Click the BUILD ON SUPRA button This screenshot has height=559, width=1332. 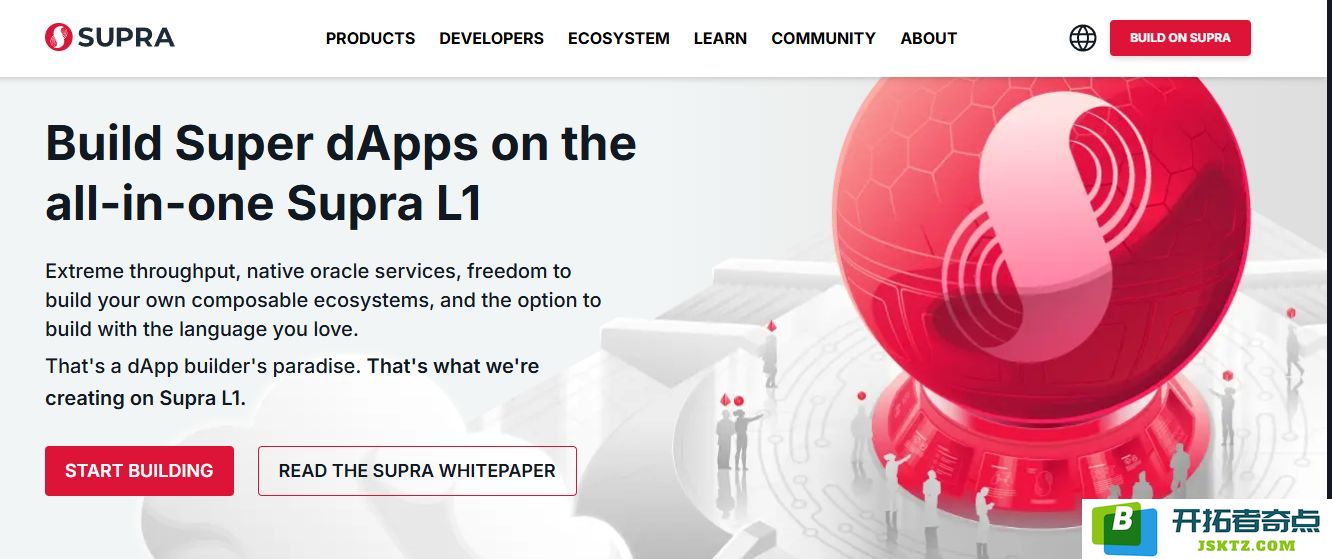click(x=1180, y=38)
